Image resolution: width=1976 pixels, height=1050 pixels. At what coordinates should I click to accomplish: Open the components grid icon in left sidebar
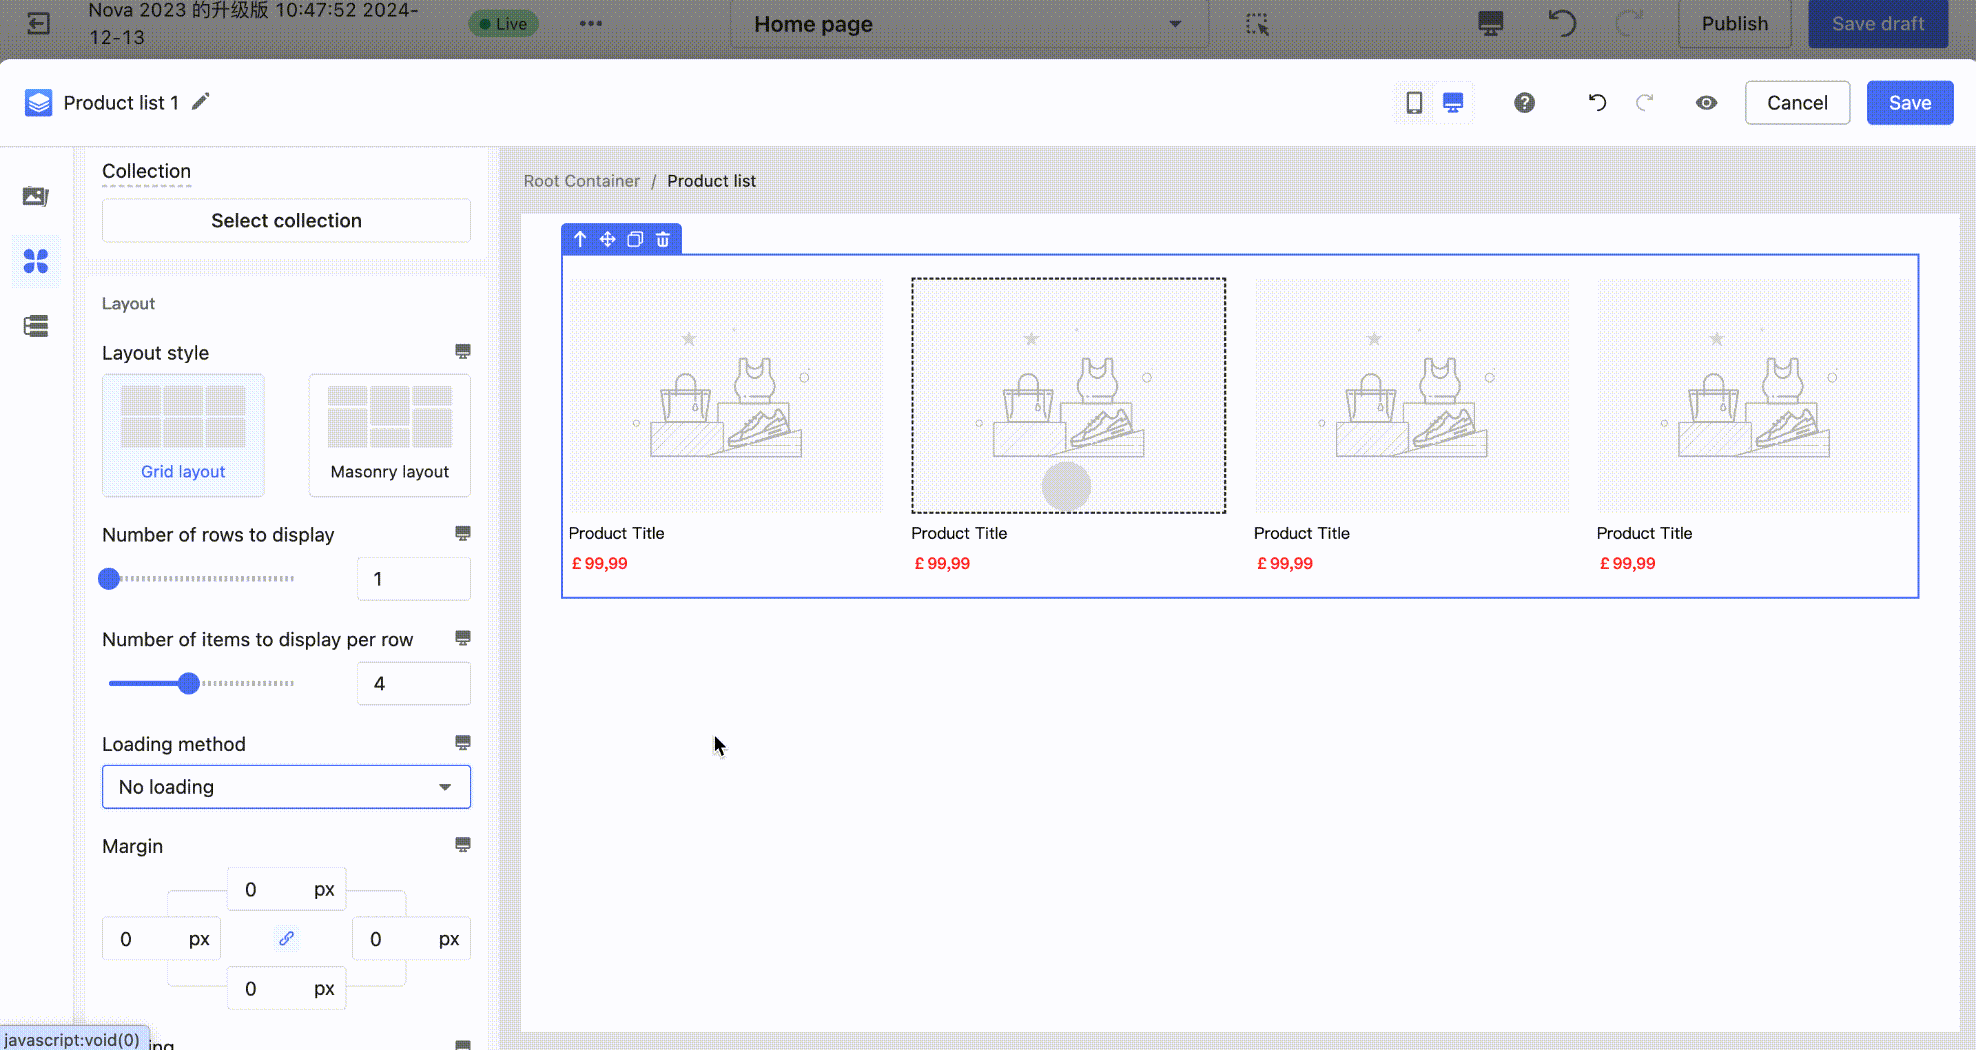[36, 261]
